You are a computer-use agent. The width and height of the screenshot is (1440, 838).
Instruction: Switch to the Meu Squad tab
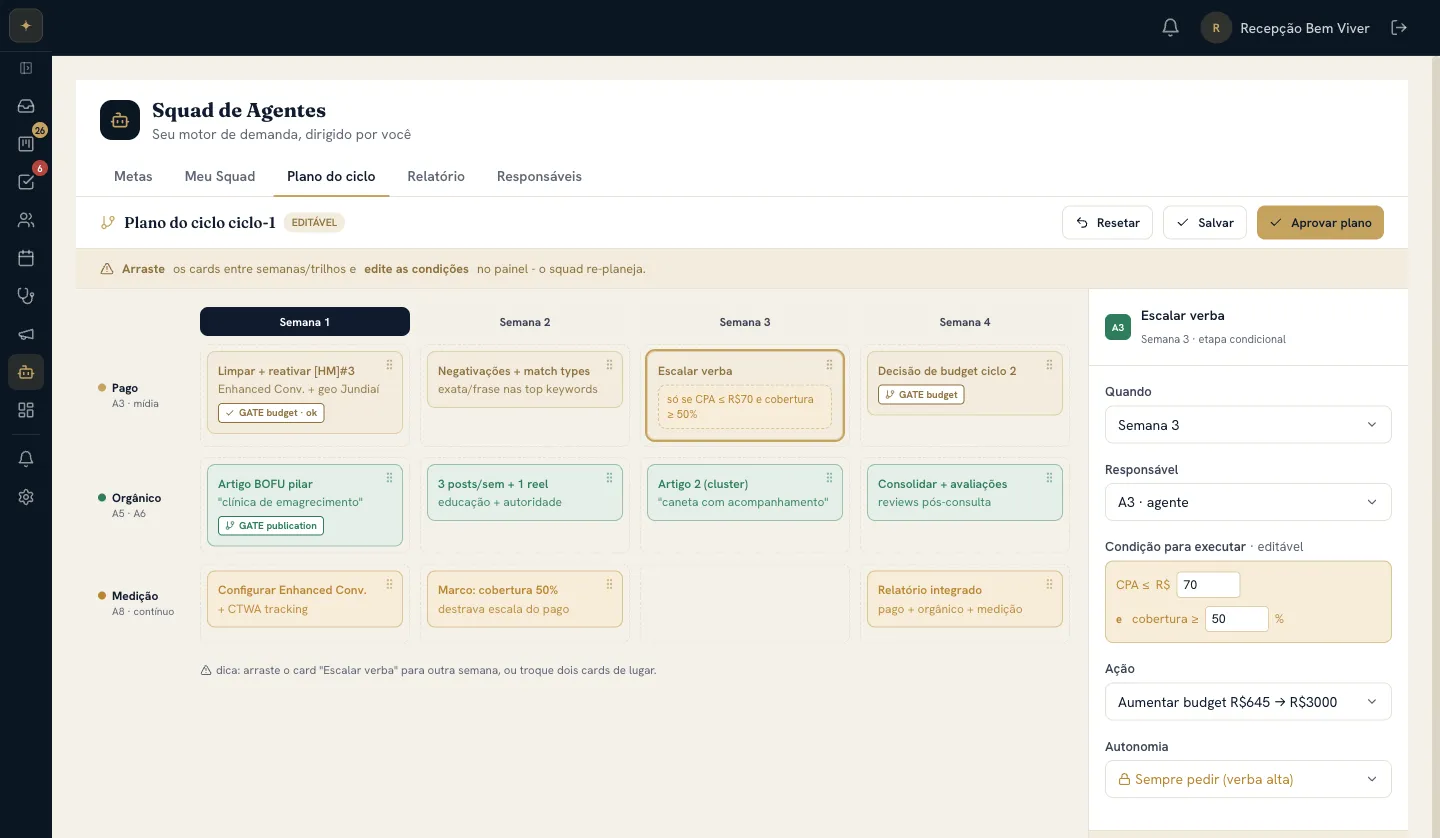tap(220, 176)
